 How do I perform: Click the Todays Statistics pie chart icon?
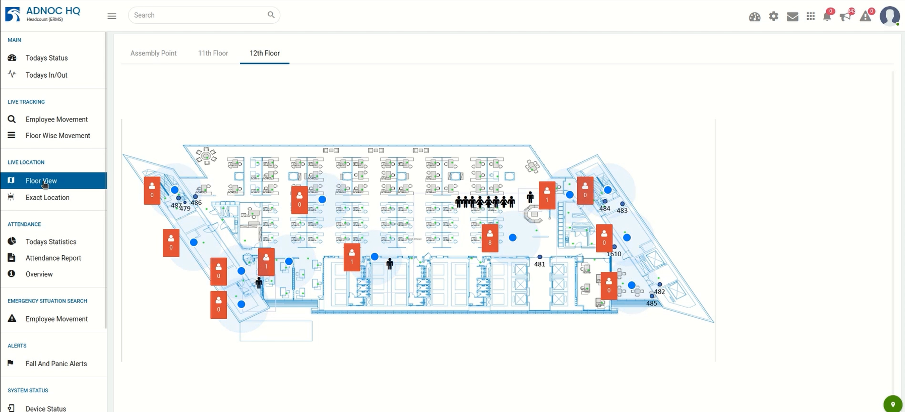[12, 242]
